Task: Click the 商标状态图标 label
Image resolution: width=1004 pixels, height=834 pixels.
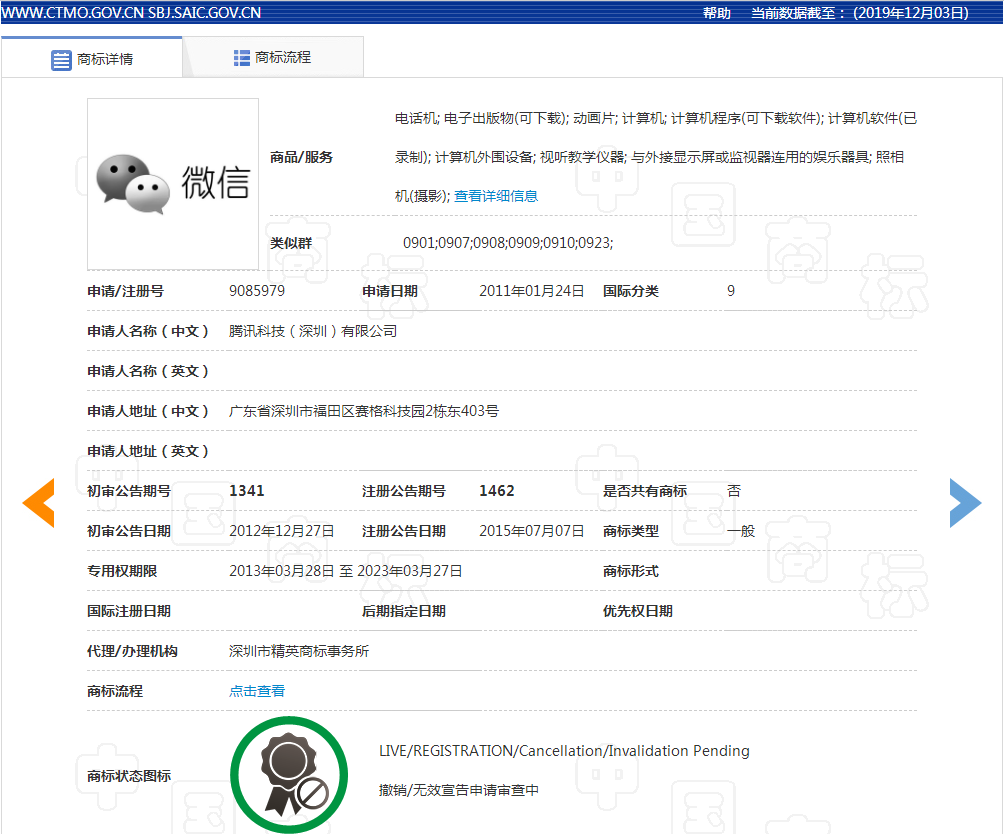Action: pos(129,776)
